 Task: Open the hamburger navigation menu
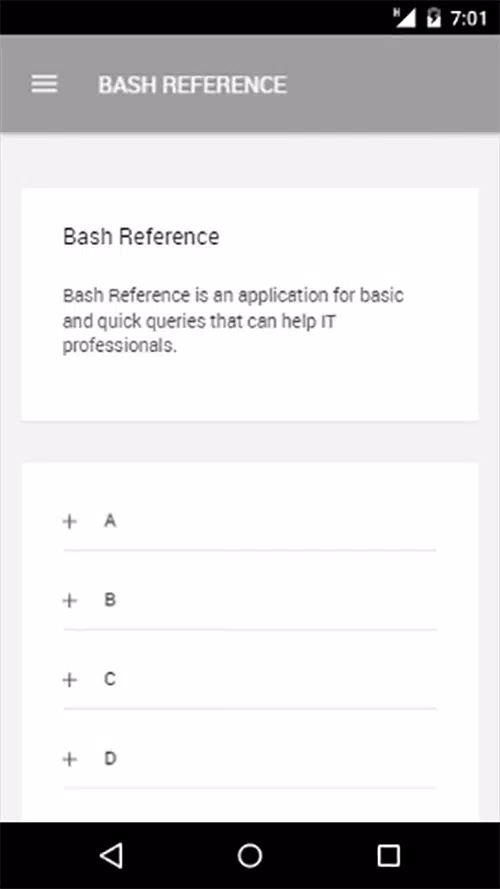point(44,84)
